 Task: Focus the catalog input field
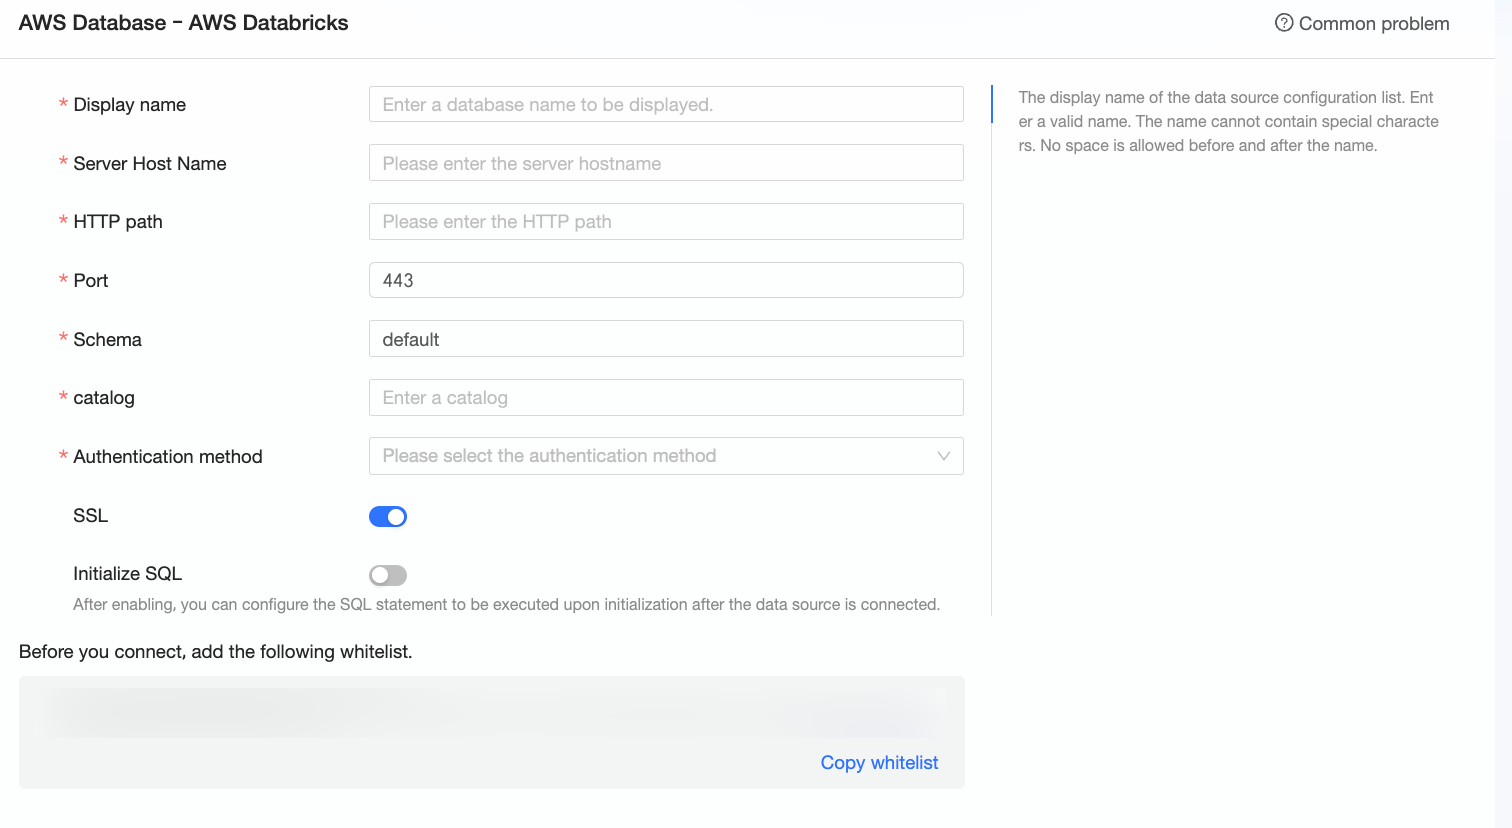coord(666,398)
